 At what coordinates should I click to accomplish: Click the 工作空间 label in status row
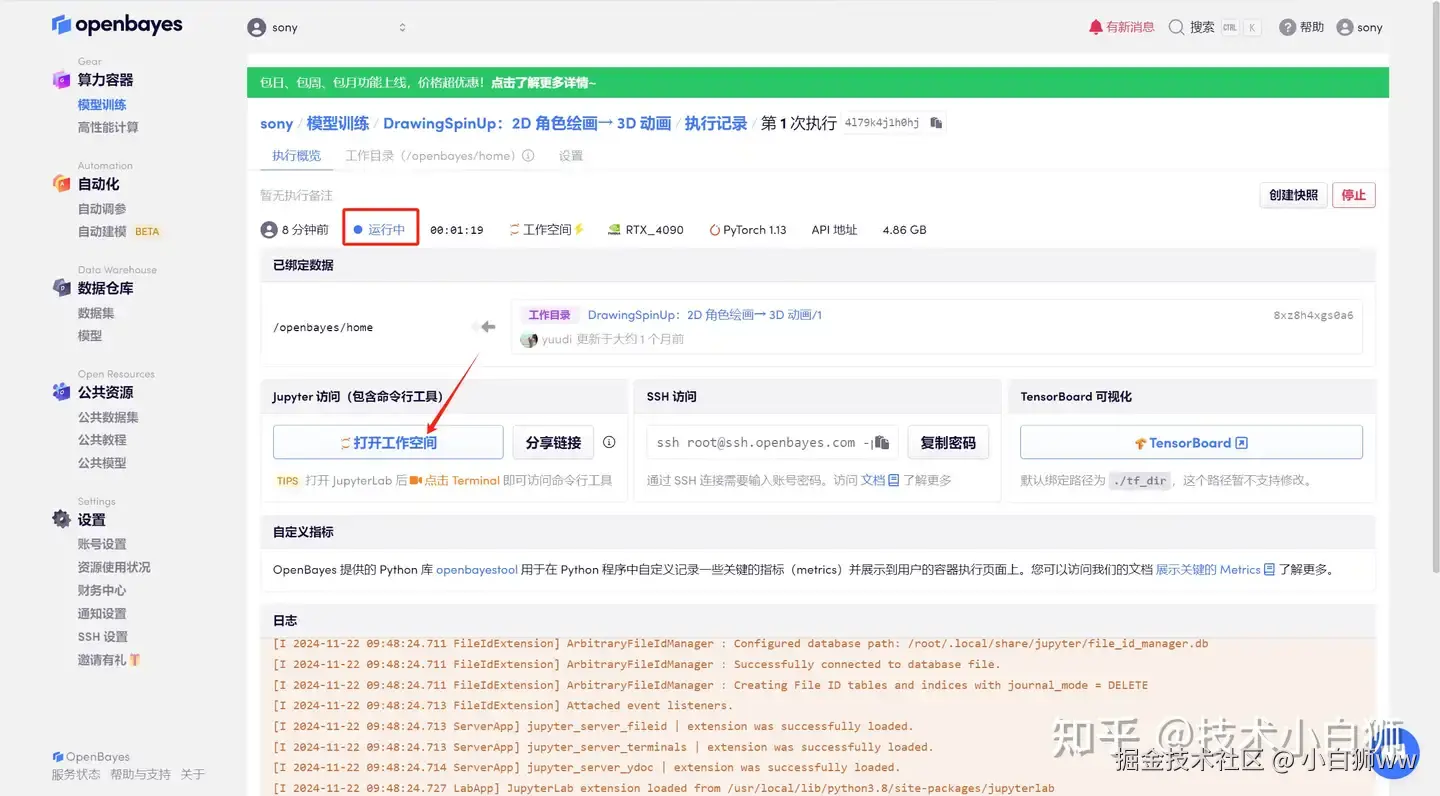coord(546,229)
